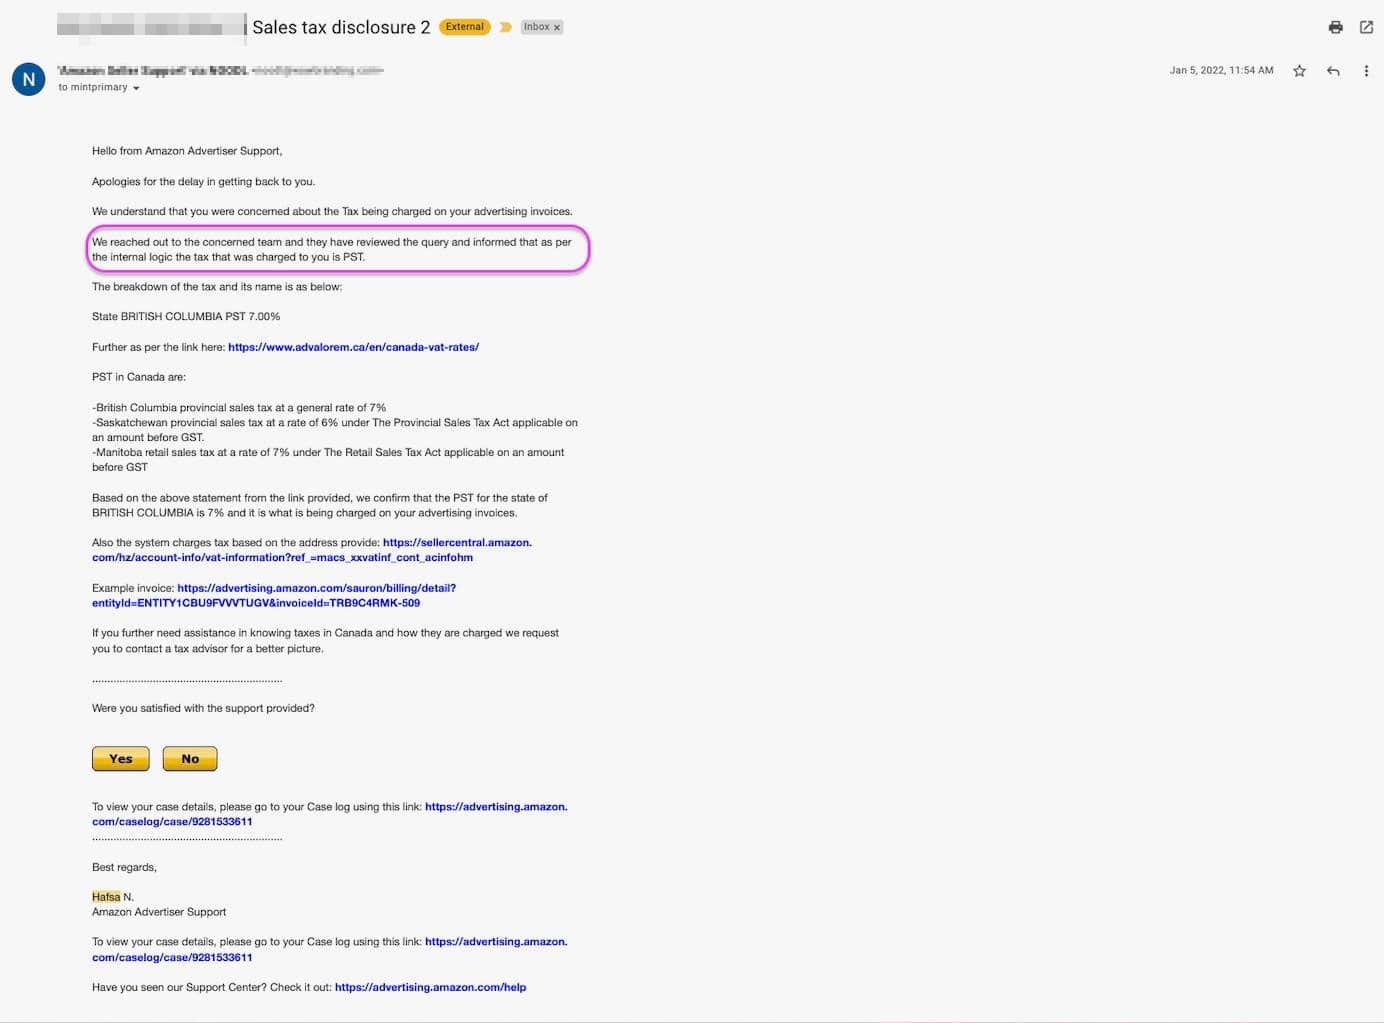Answer No to the satisfaction question
This screenshot has width=1384, height=1023.
190,759
